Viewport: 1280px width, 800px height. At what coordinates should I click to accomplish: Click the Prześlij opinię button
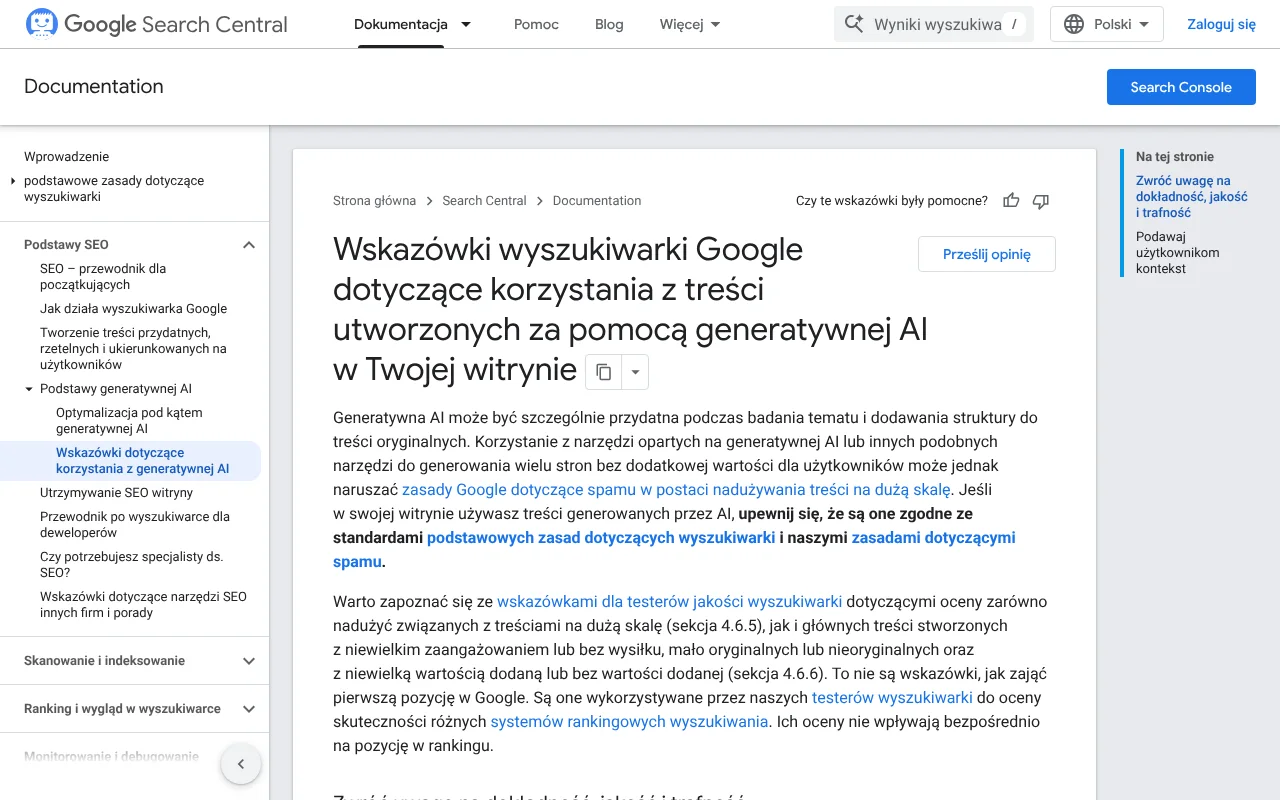point(987,254)
